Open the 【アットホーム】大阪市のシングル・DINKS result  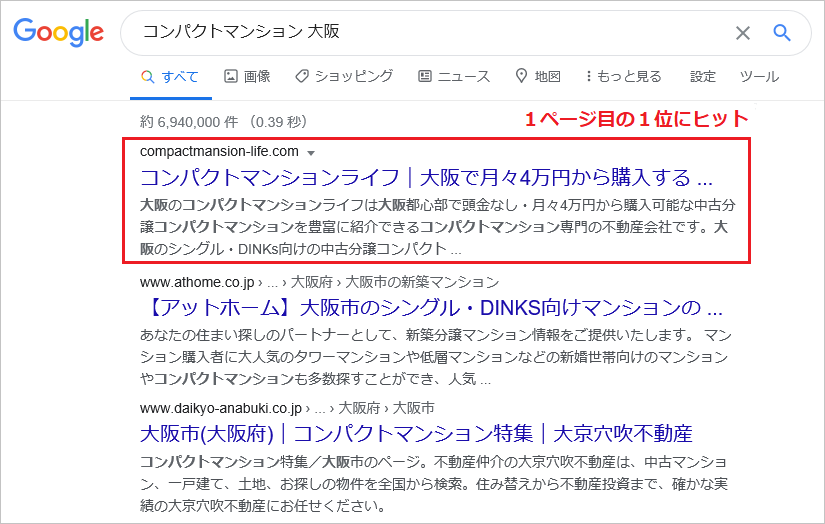point(431,308)
